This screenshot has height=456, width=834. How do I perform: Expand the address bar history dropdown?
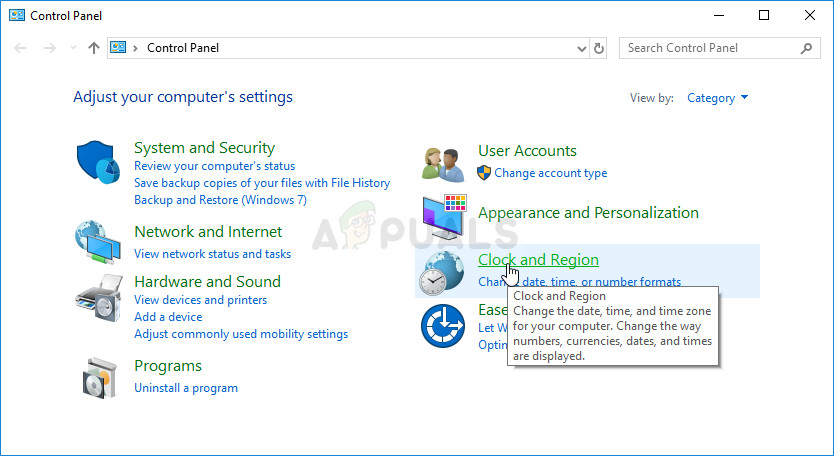(x=583, y=48)
